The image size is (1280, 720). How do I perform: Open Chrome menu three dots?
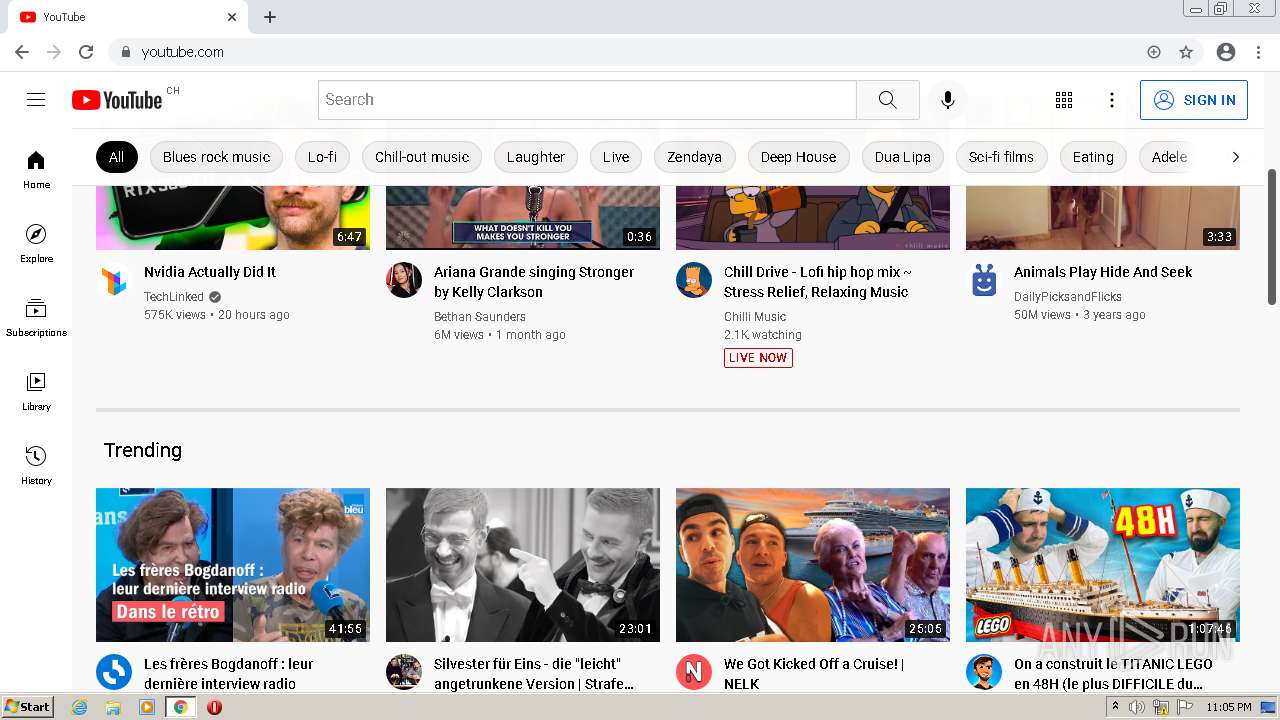1258,52
